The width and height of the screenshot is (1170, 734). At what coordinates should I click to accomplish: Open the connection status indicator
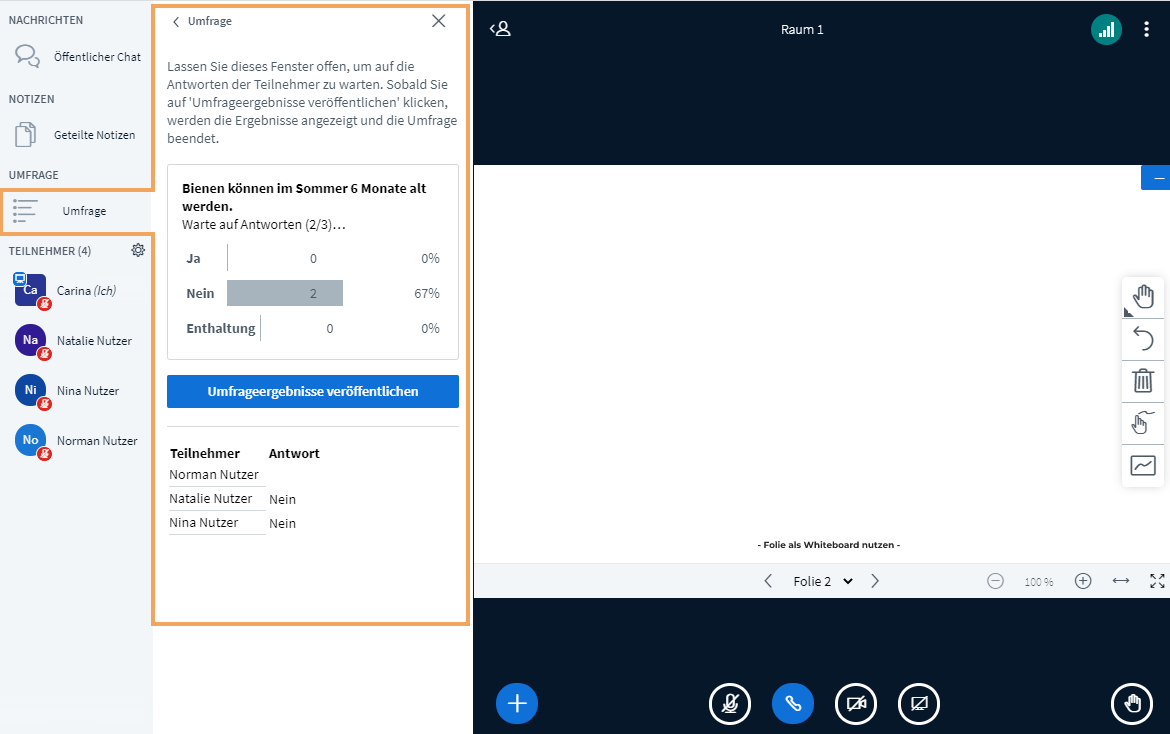[1106, 30]
